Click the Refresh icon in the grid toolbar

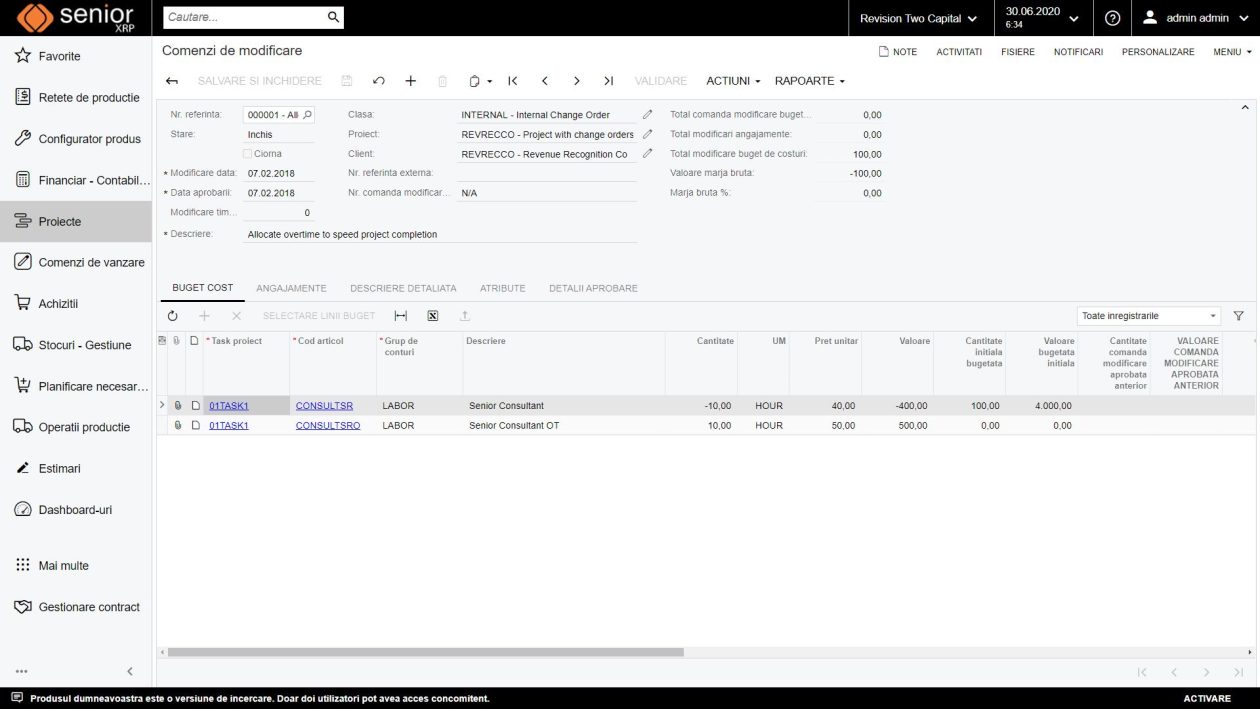coord(172,315)
